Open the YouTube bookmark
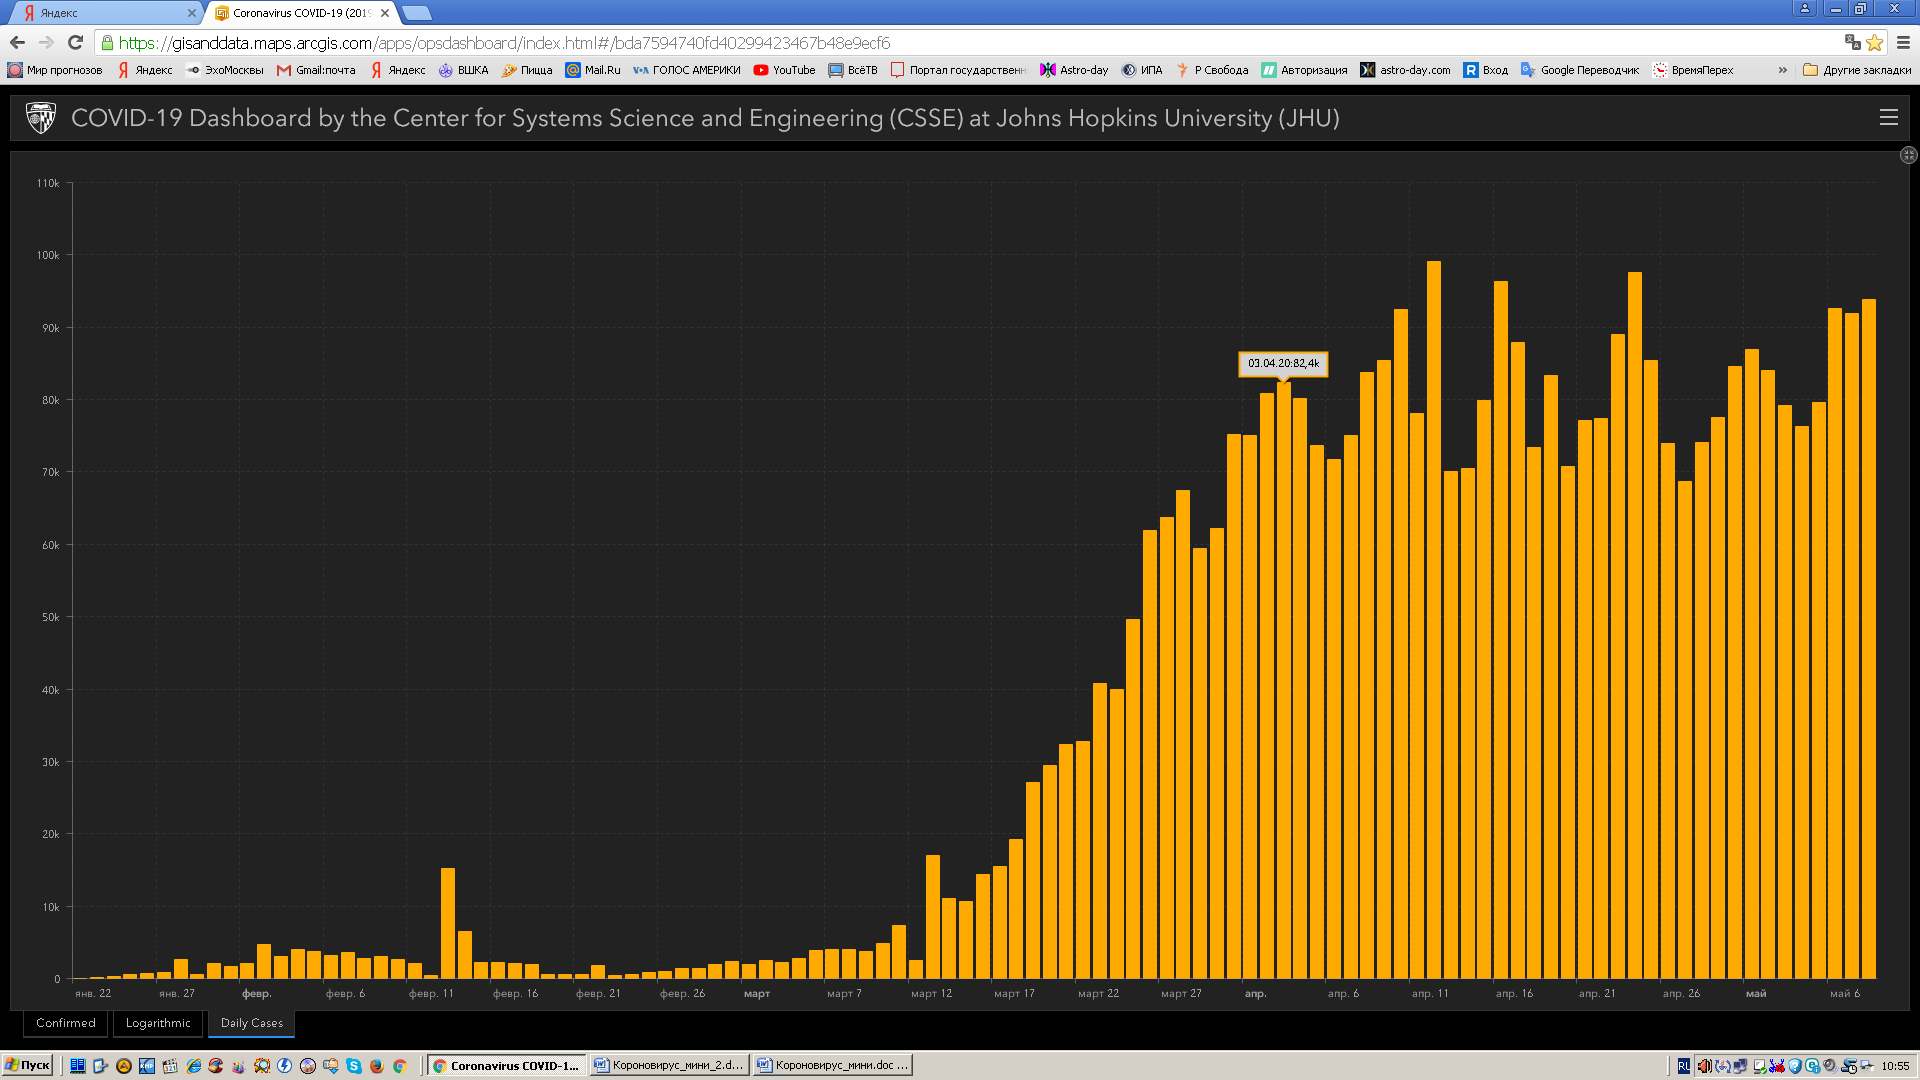The width and height of the screenshot is (1920, 1080). click(784, 70)
